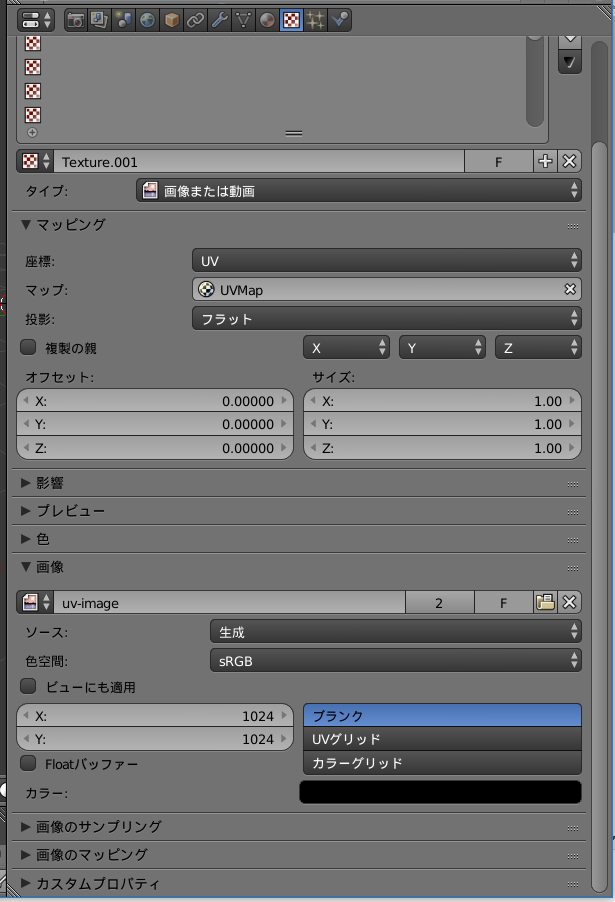Open an image file with the folder icon
This screenshot has width=615, height=902.
(545, 602)
